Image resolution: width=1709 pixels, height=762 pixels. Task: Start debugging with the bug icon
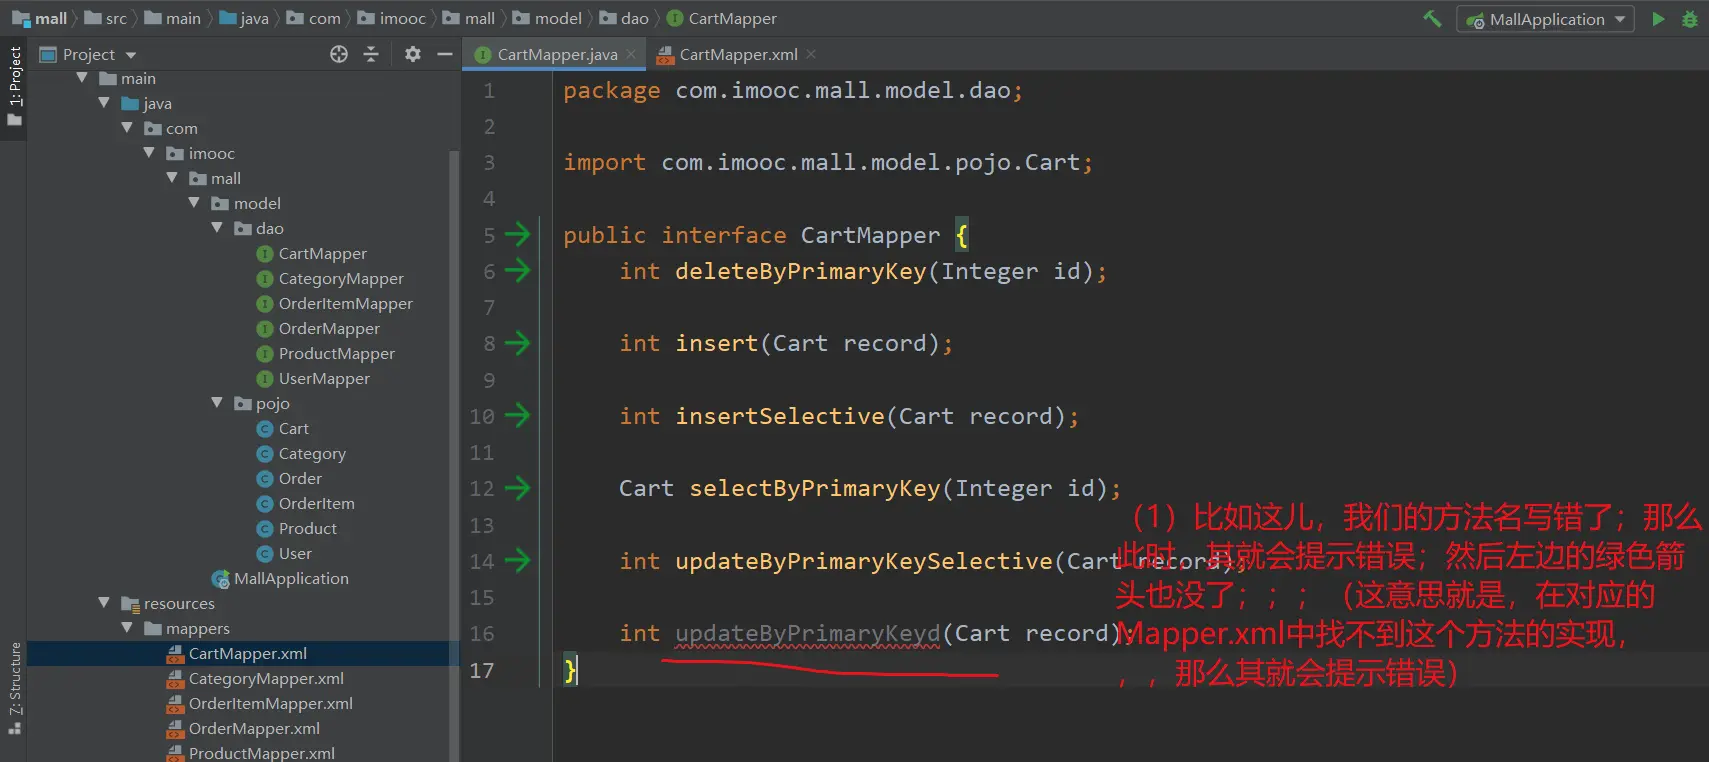click(x=1690, y=19)
